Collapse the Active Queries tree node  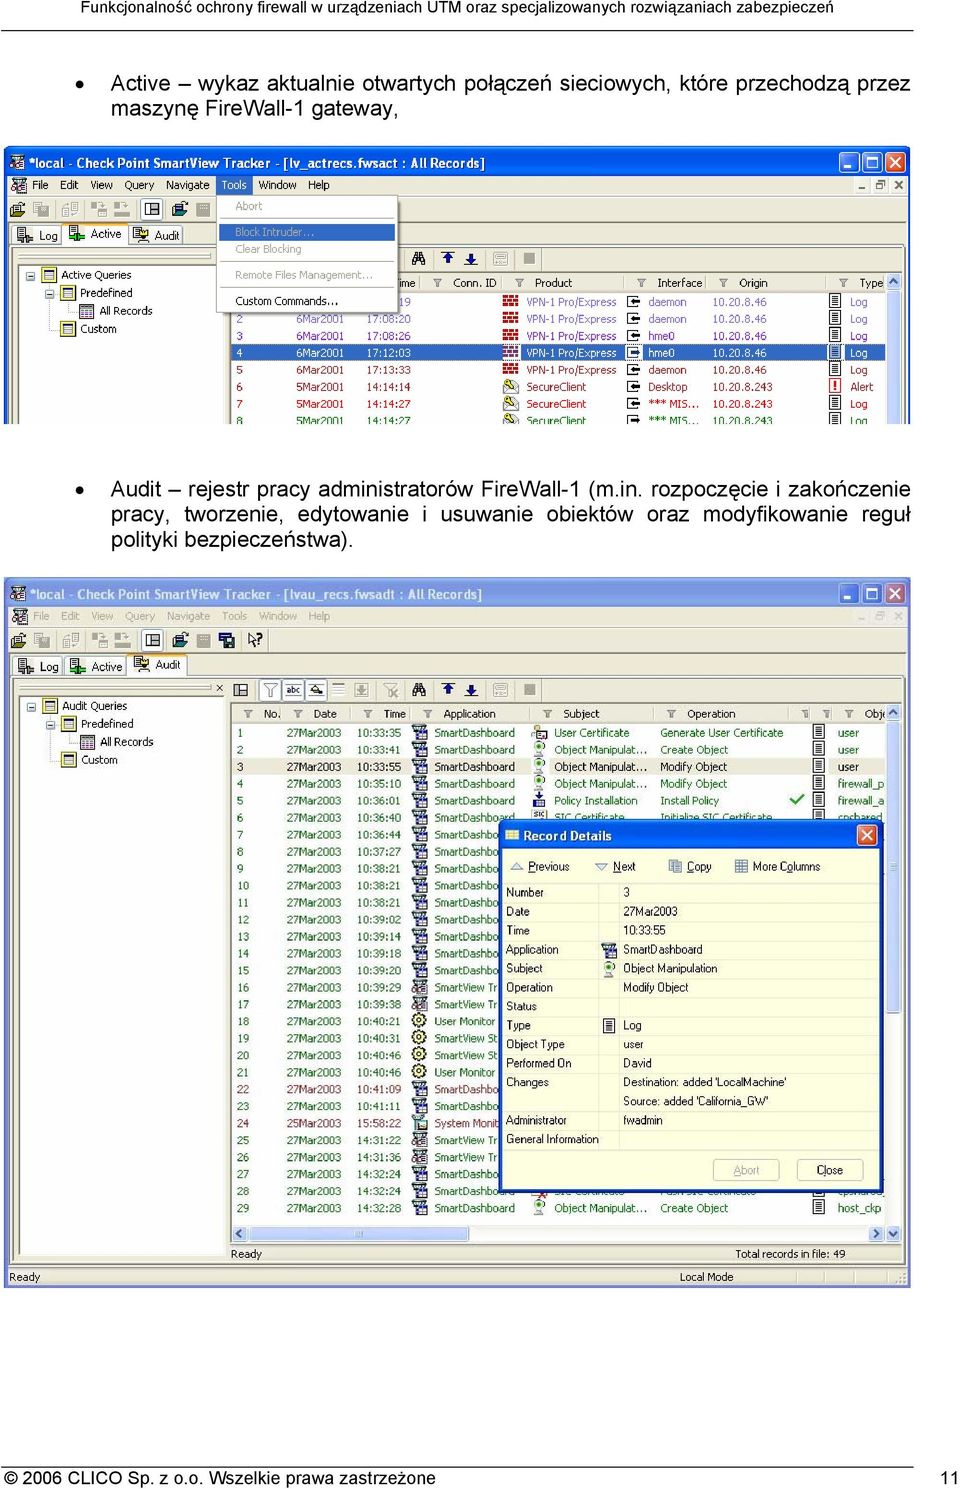(x=31, y=275)
